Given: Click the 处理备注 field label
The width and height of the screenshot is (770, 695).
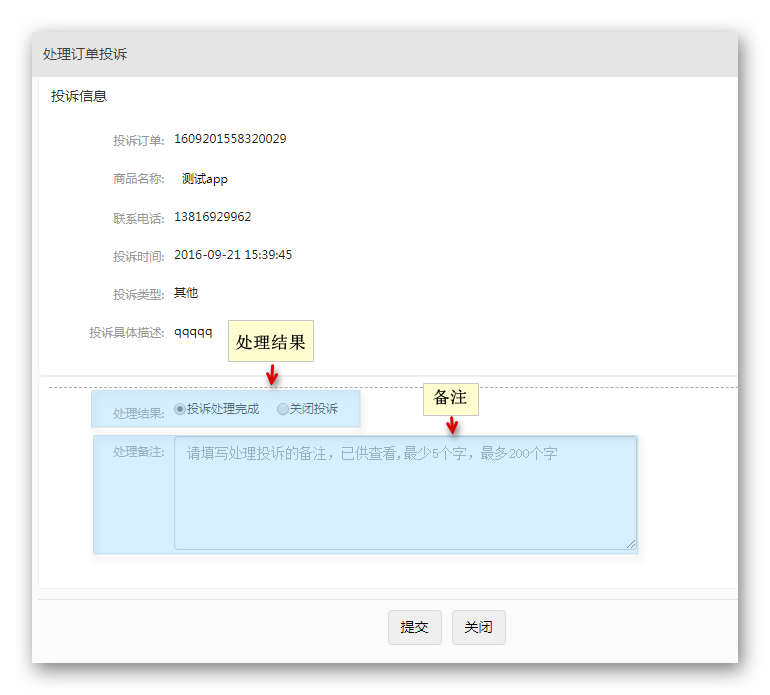Looking at the screenshot, I should click(138, 452).
